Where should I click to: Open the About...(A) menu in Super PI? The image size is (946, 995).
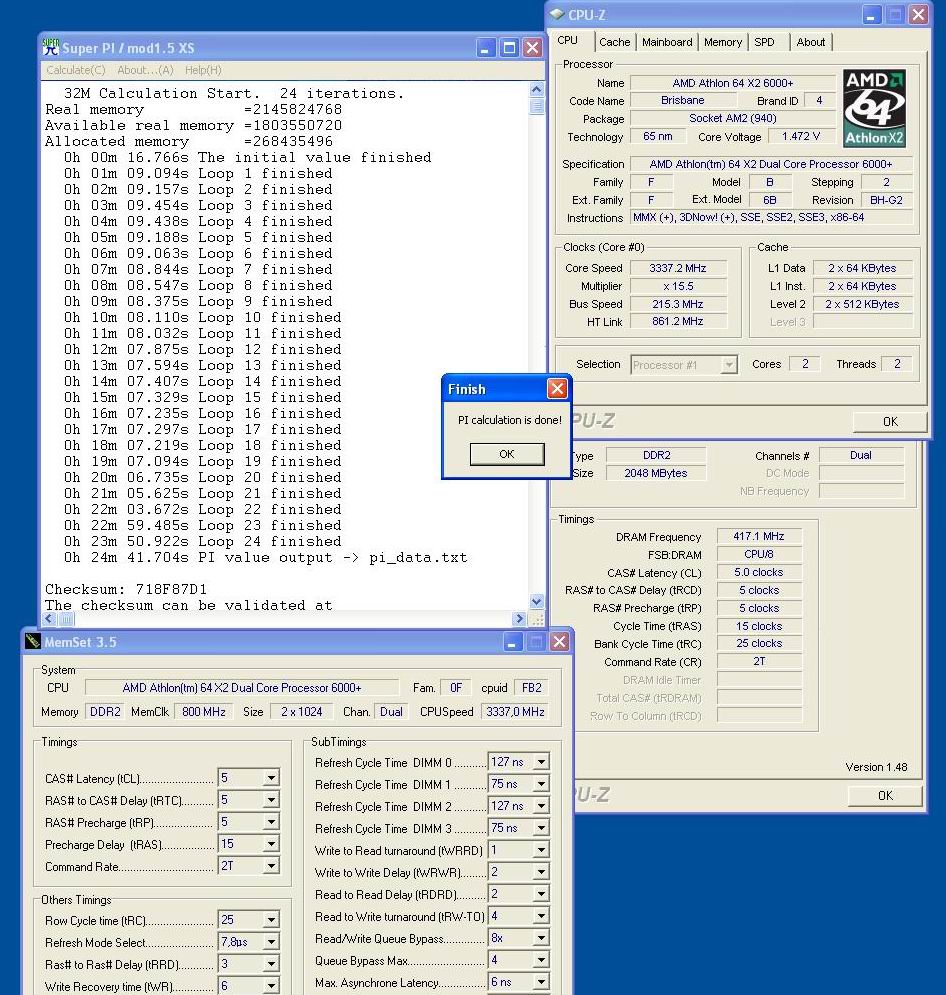tap(145, 70)
